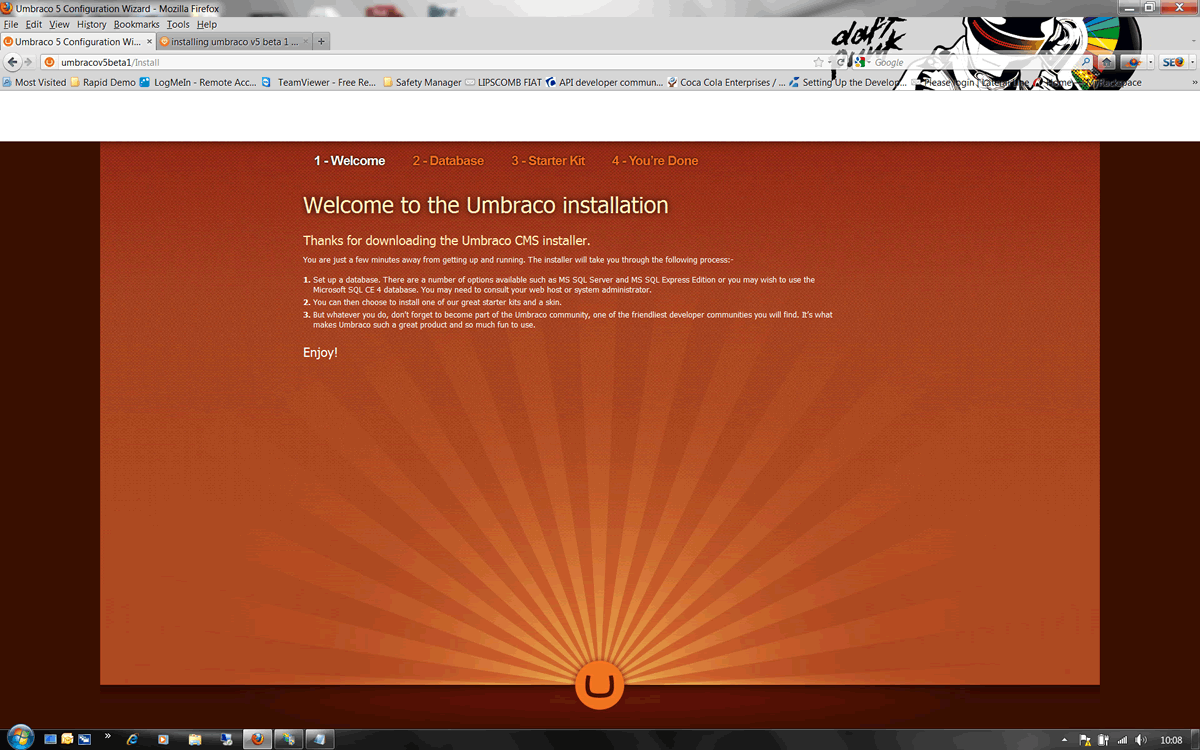
Task: Reload the page with the refresh icon
Action: point(841,62)
